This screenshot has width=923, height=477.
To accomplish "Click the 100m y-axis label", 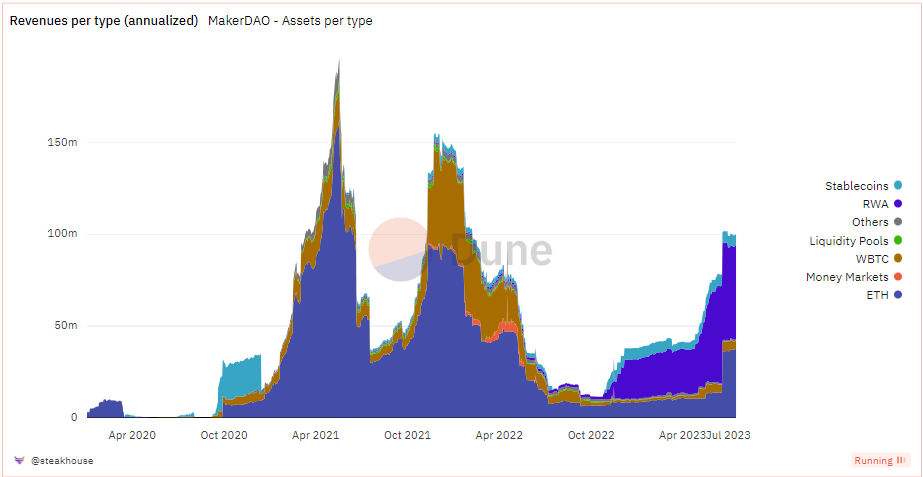I will click(x=62, y=234).
